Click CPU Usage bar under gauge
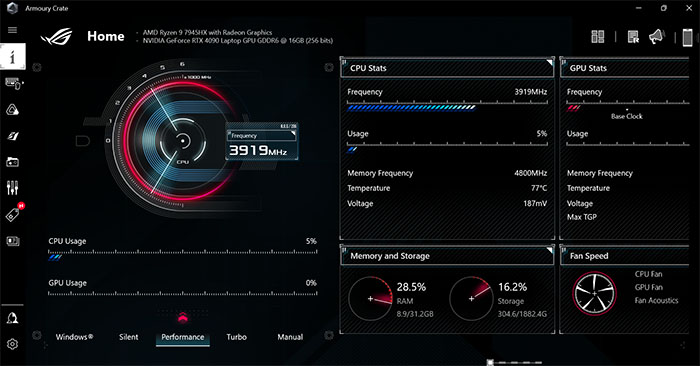Image resolution: width=700 pixels, height=366 pixels. pyautogui.click(x=183, y=254)
